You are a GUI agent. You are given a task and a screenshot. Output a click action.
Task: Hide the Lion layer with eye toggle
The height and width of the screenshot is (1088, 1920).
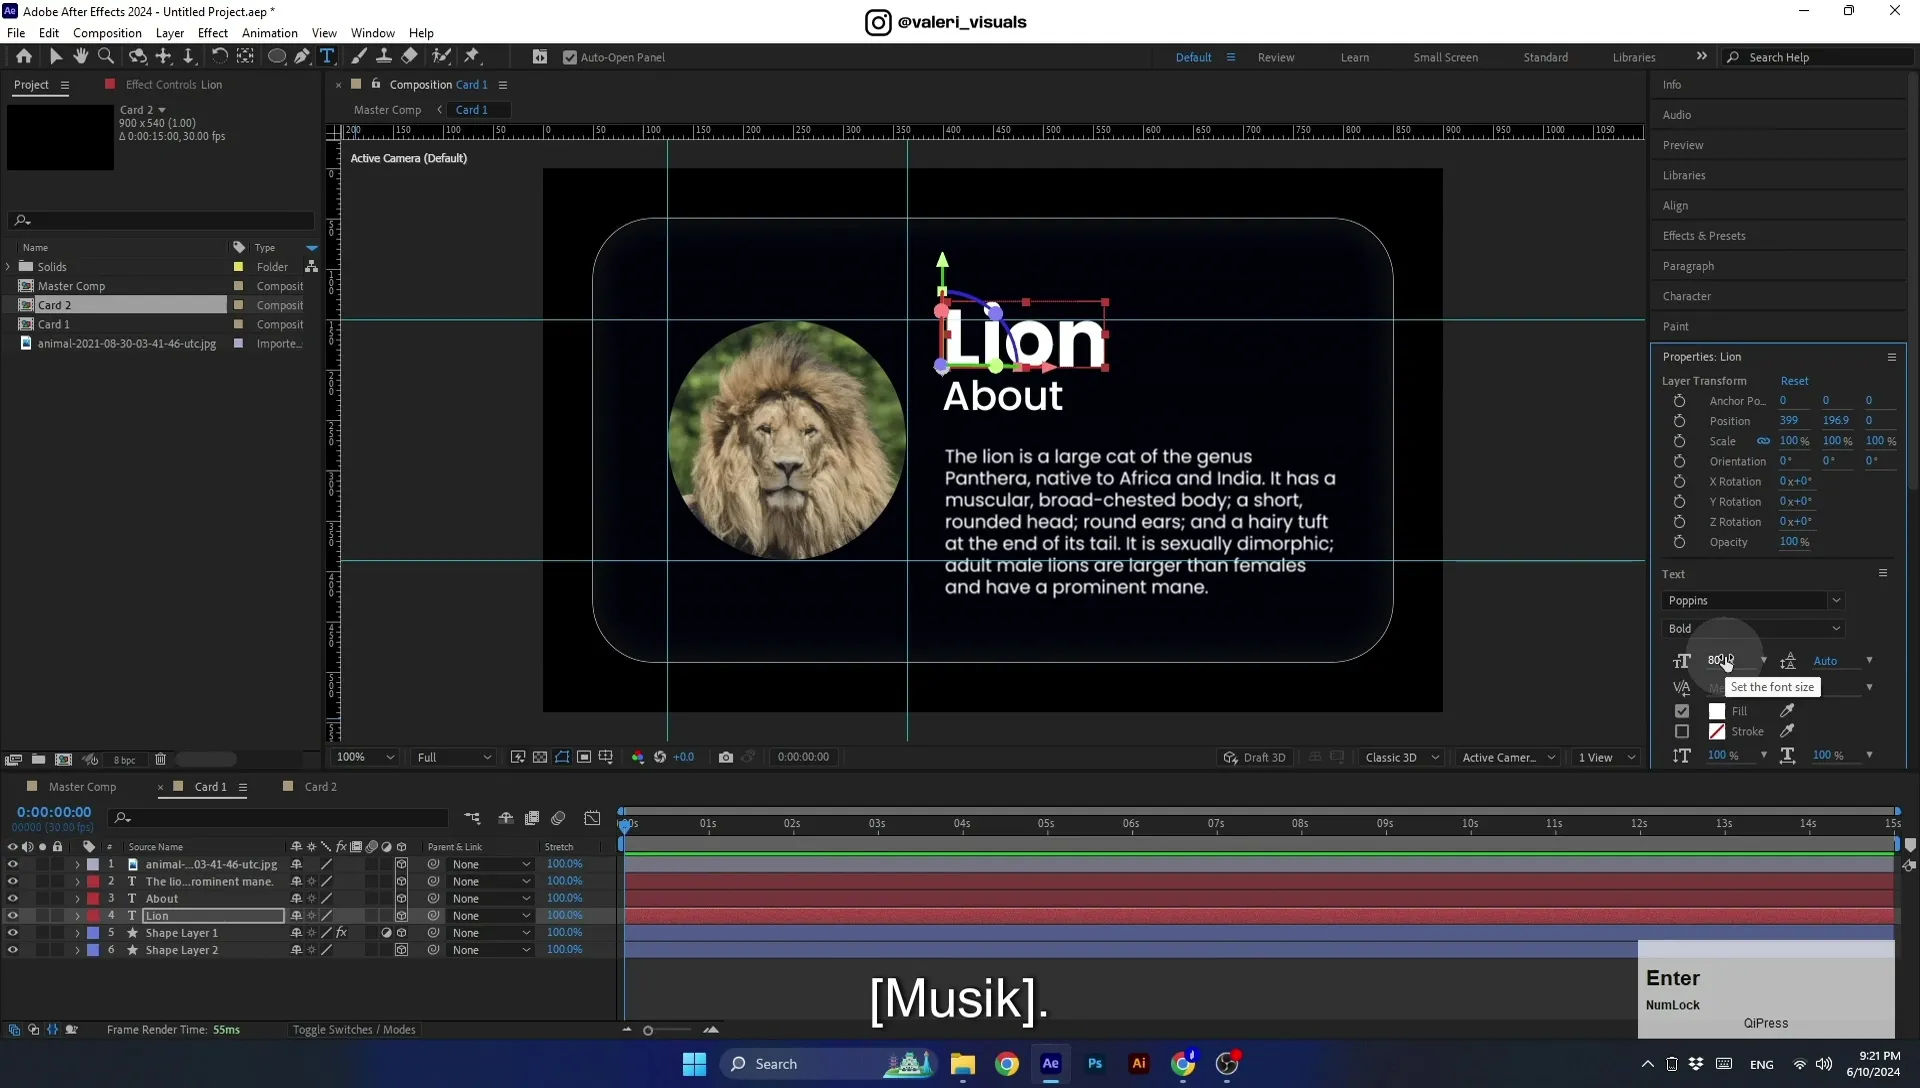click(x=13, y=916)
